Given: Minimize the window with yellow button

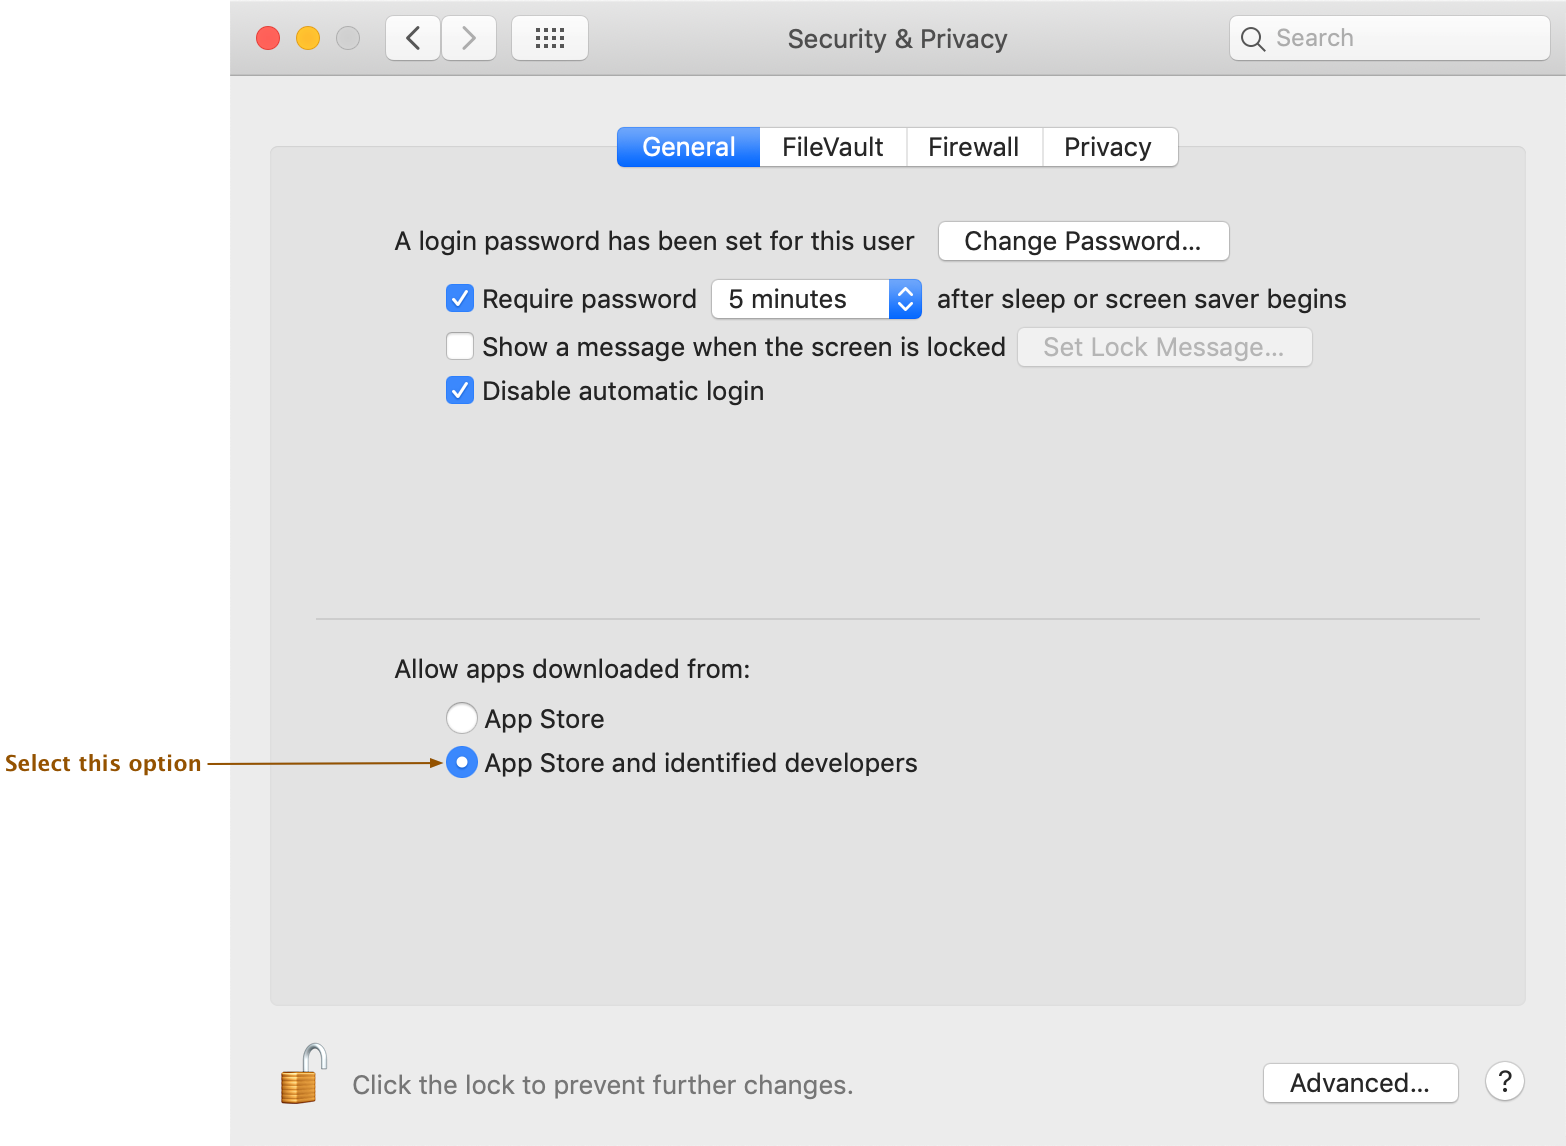Looking at the screenshot, I should tap(308, 38).
